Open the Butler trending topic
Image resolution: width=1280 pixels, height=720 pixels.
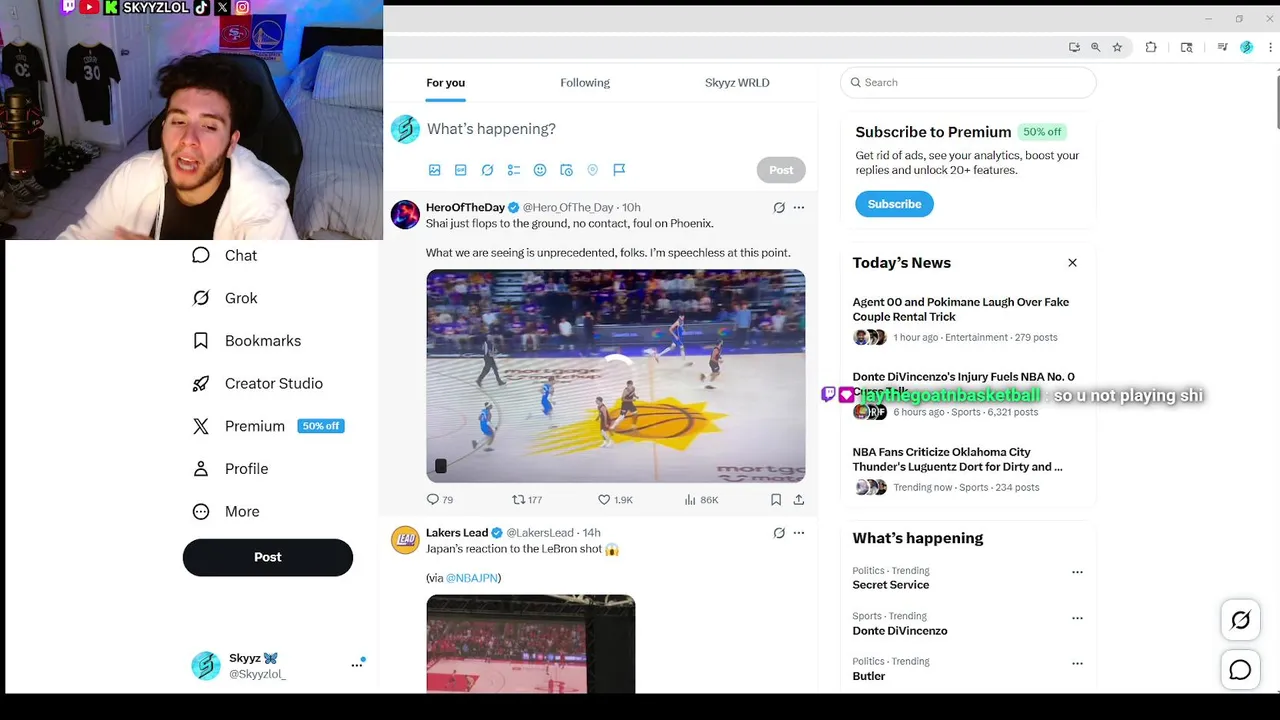869,676
